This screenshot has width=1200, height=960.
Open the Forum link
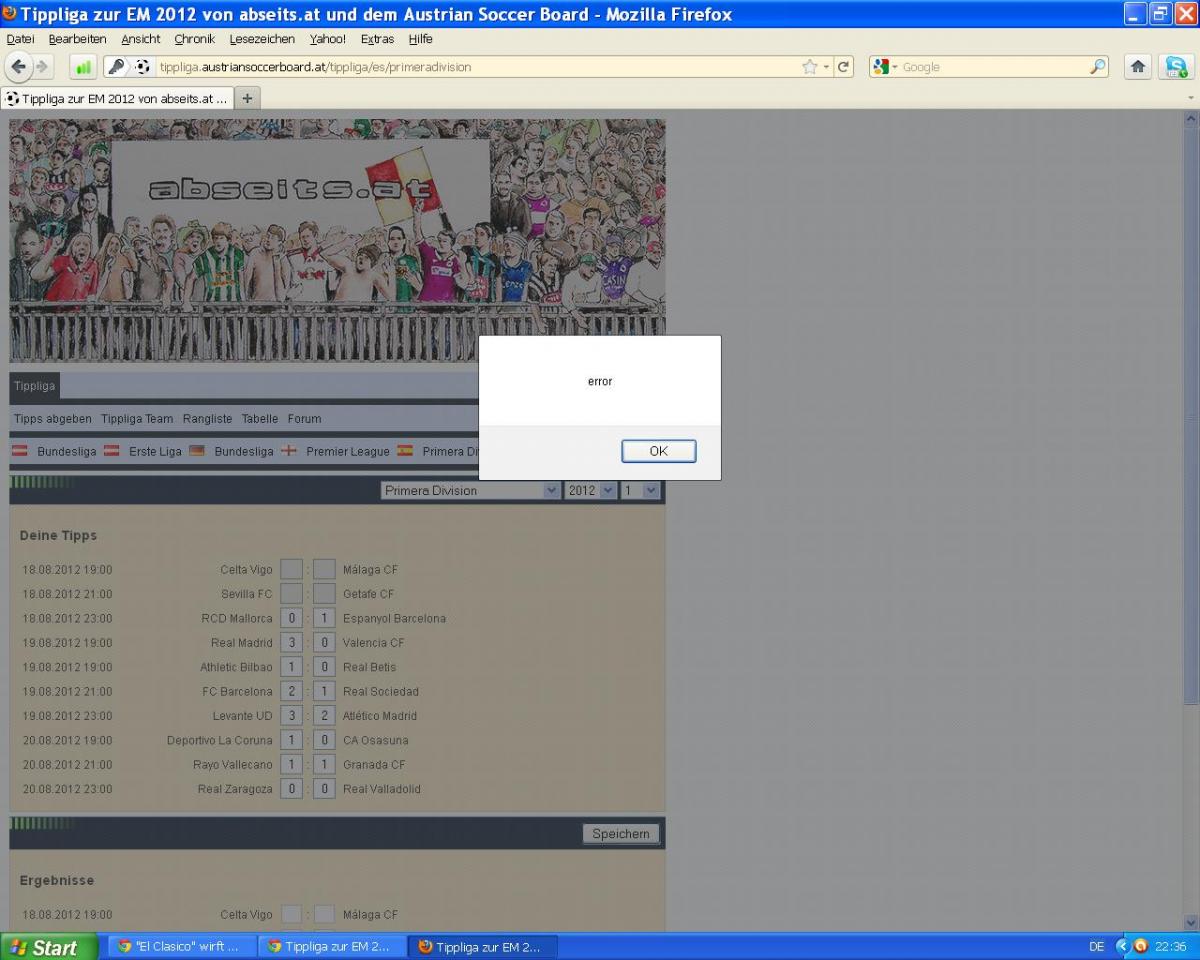click(x=304, y=419)
